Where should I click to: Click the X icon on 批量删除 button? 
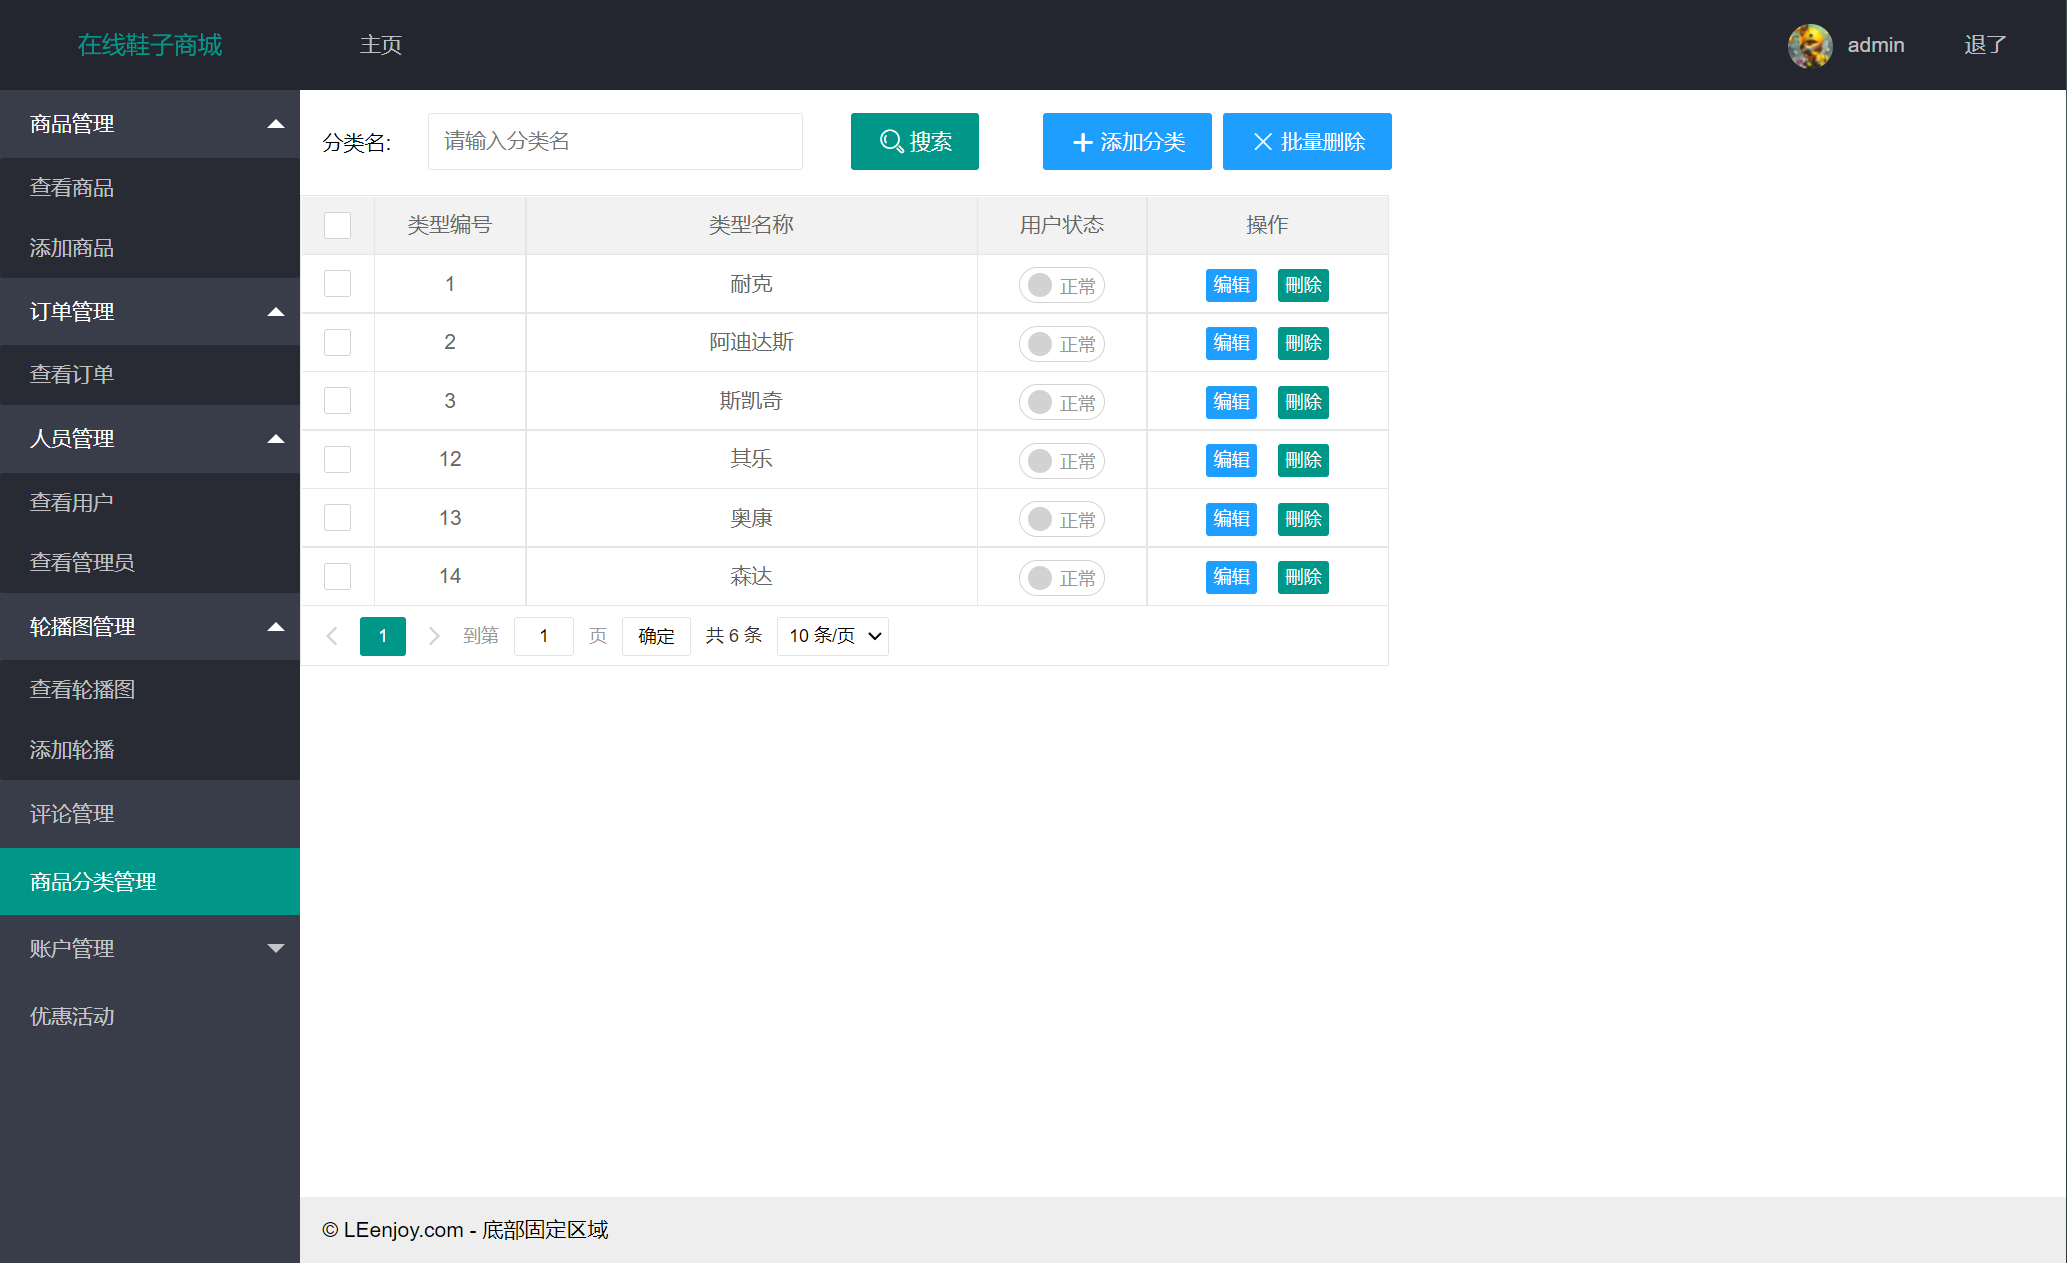(x=1263, y=141)
